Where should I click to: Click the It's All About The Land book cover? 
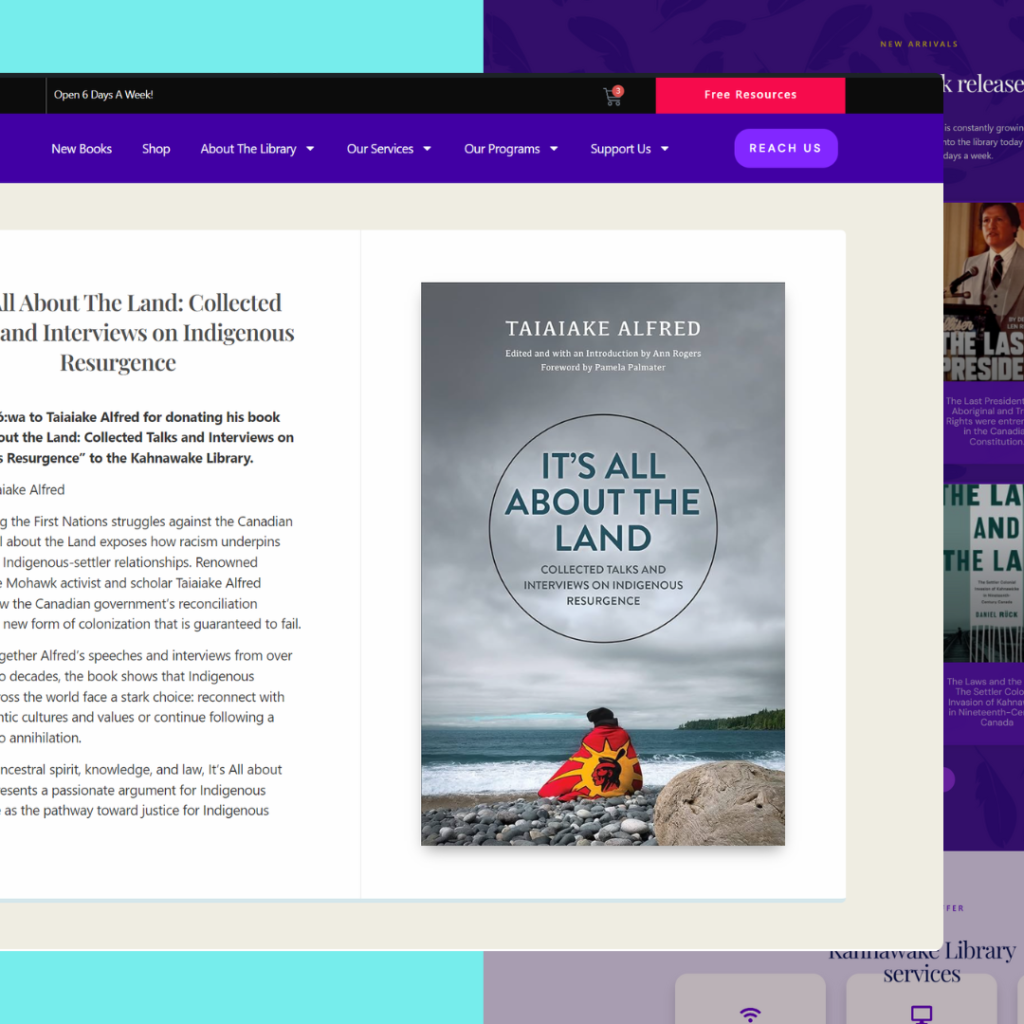tap(603, 564)
